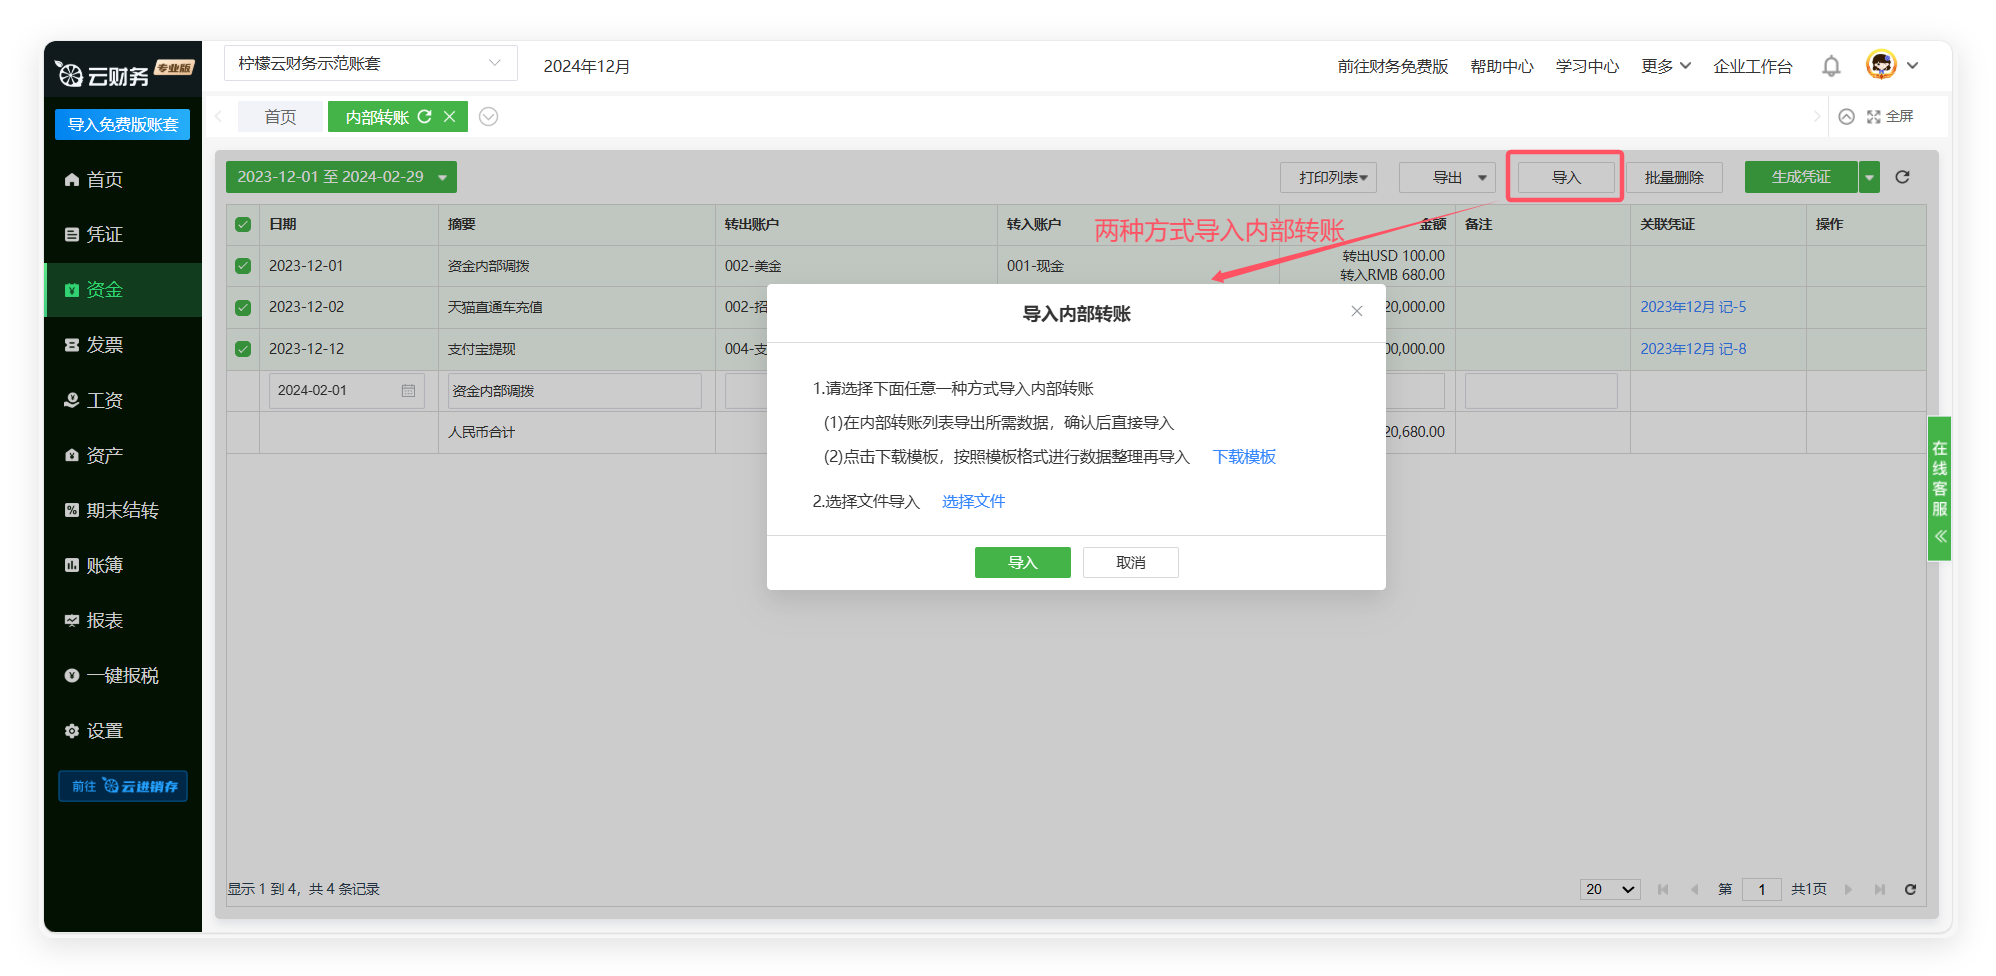Click the notification bell icon

click(x=1830, y=66)
